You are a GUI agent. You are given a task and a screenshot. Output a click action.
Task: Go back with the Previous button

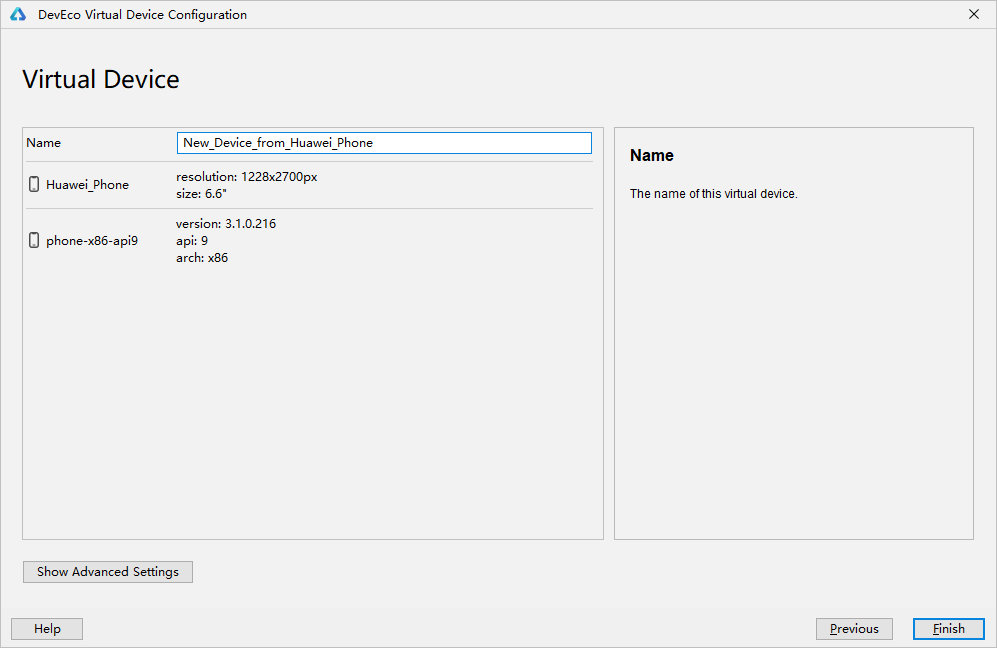tap(854, 629)
